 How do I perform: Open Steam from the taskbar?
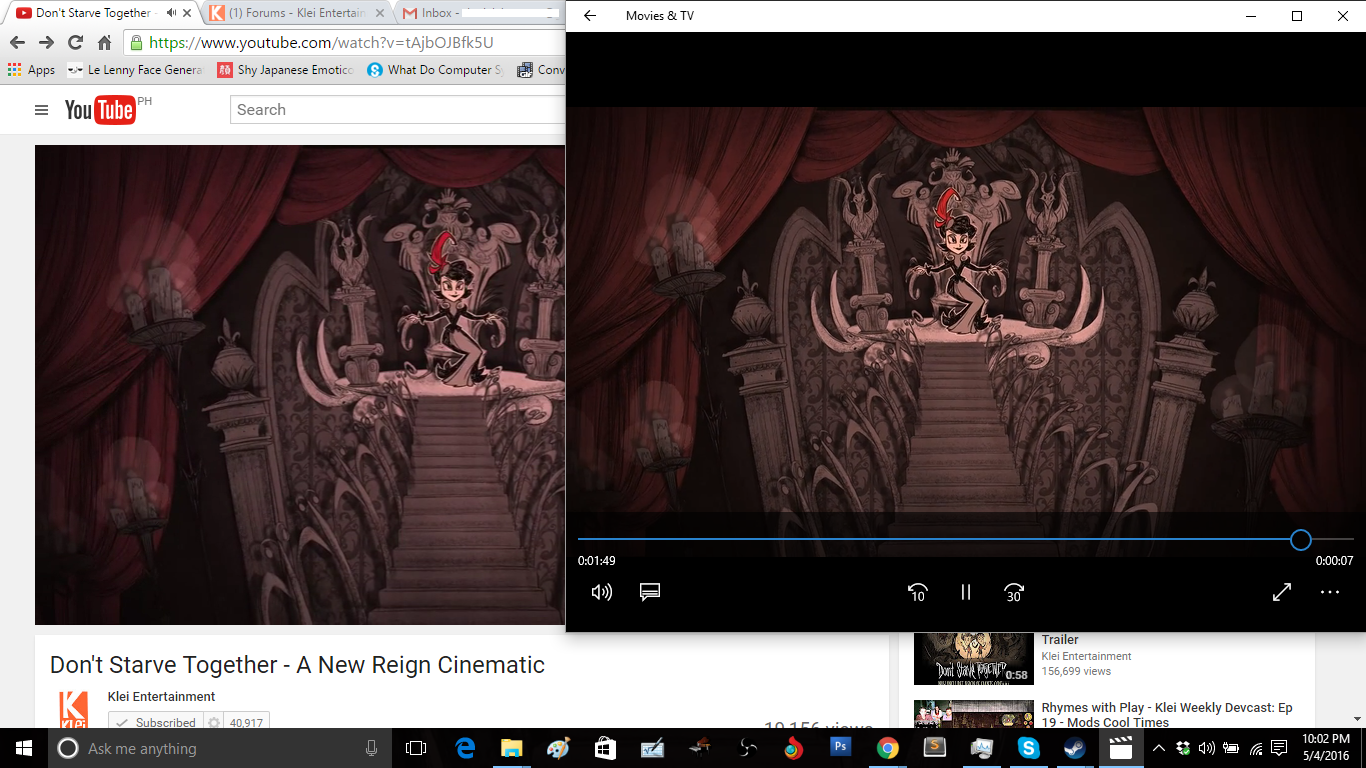click(1075, 748)
